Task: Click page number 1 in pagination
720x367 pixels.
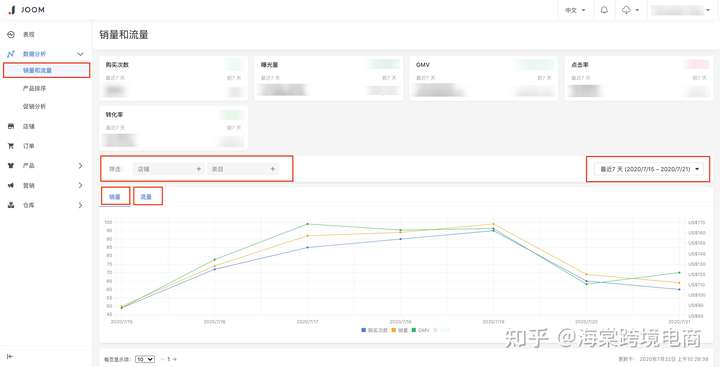Action: click(x=169, y=359)
